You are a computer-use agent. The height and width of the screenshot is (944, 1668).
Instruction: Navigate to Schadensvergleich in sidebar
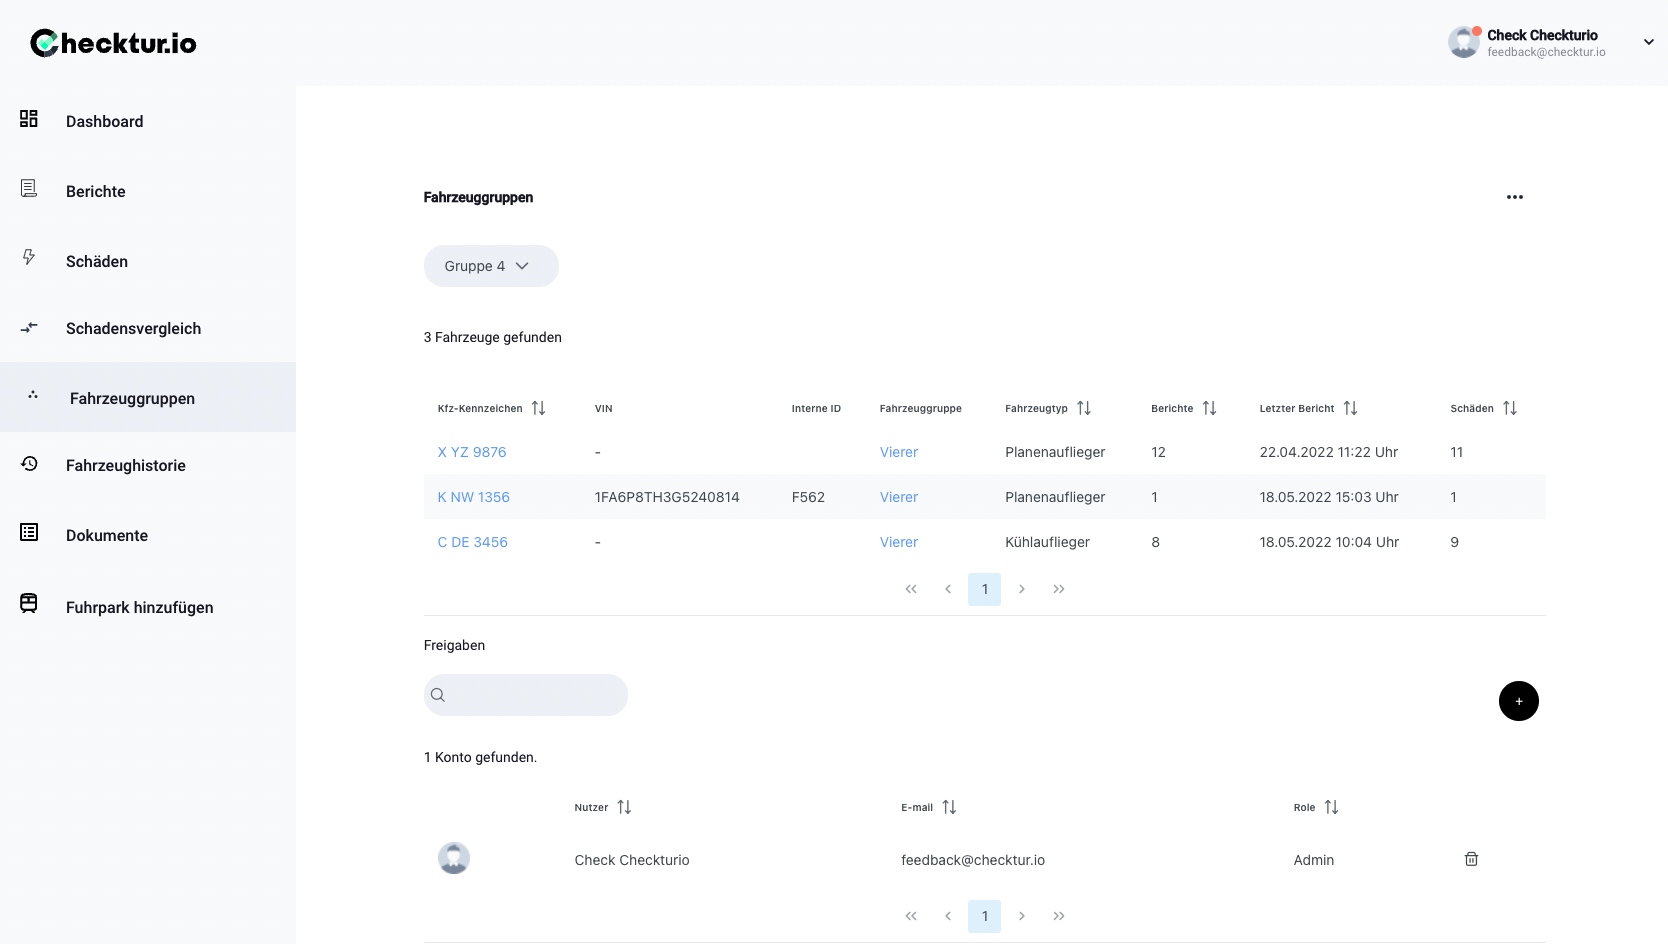[133, 328]
